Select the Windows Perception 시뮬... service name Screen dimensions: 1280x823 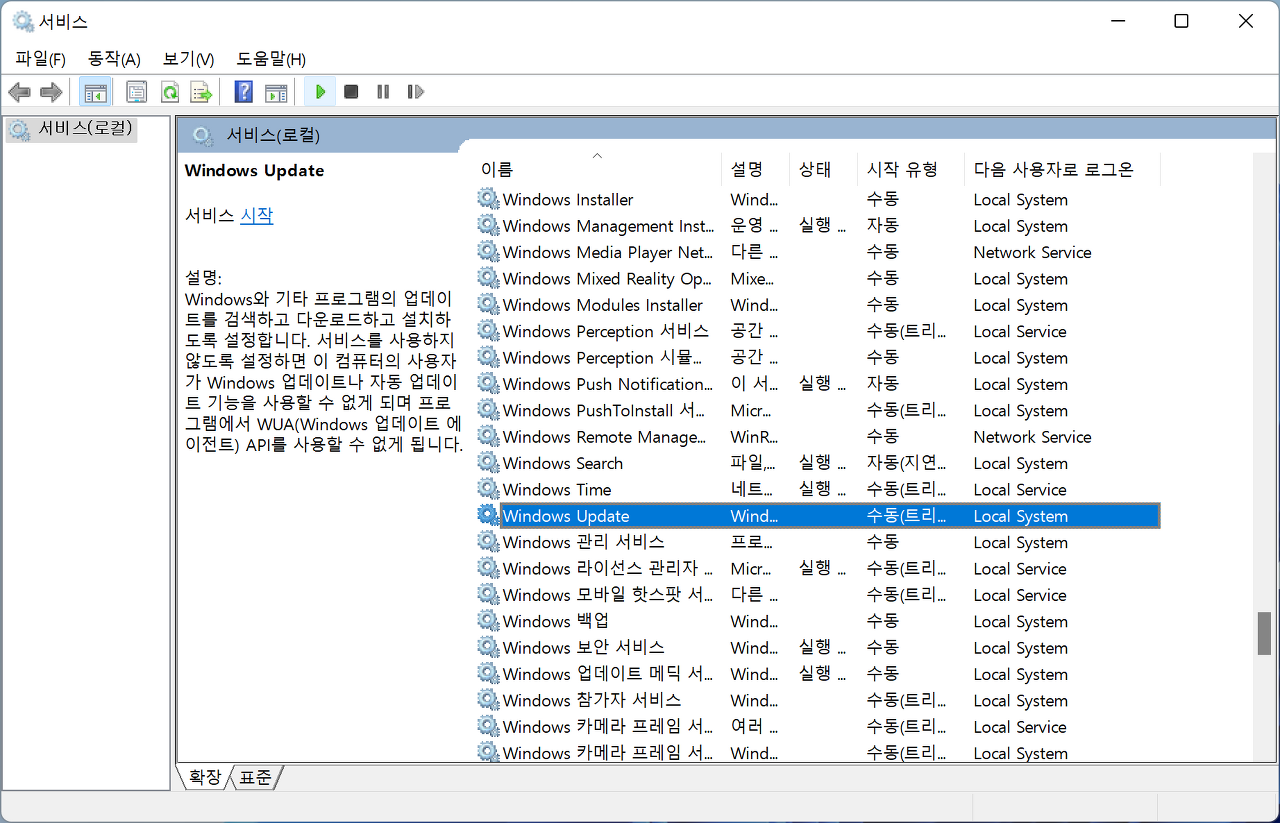[602, 358]
